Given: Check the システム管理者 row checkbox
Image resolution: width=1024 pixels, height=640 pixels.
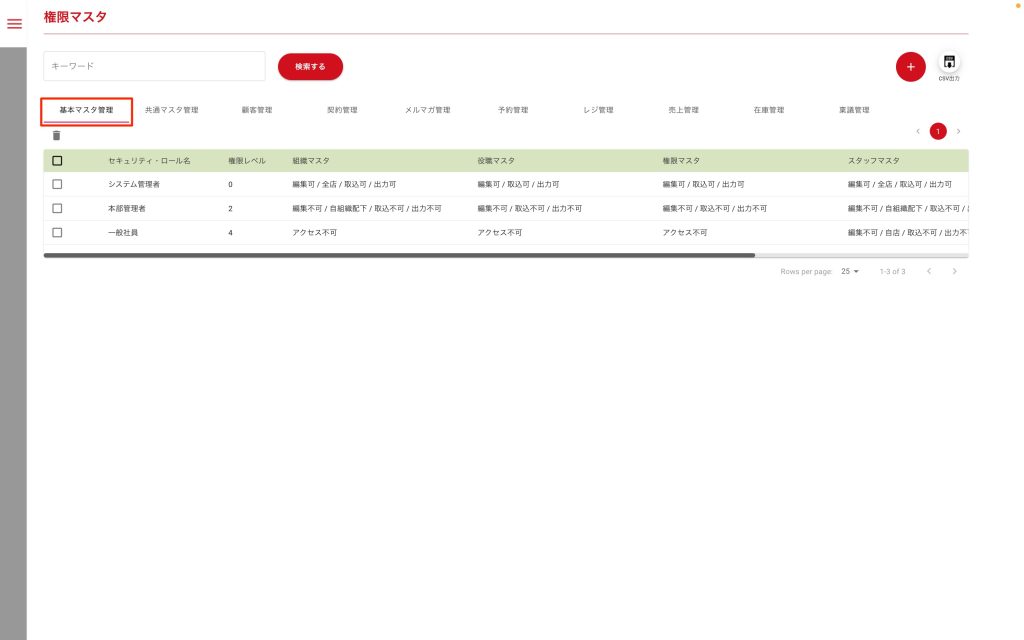Looking at the screenshot, I should [x=57, y=184].
